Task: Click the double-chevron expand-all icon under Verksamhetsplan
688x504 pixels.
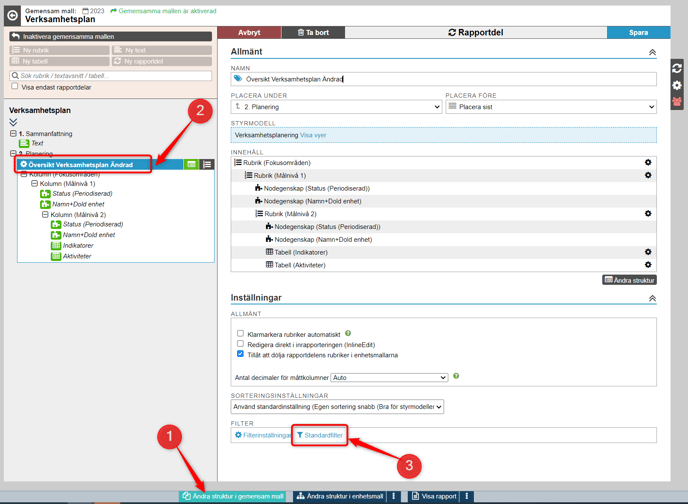Action: coord(13,122)
